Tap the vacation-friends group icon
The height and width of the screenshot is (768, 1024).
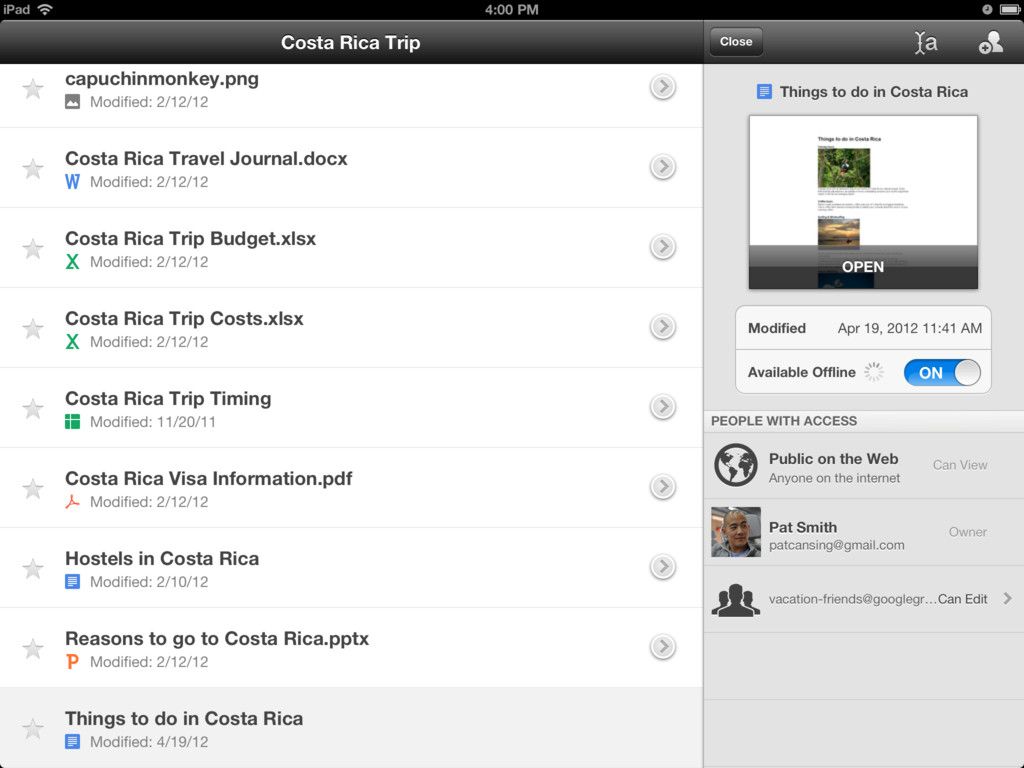point(736,600)
